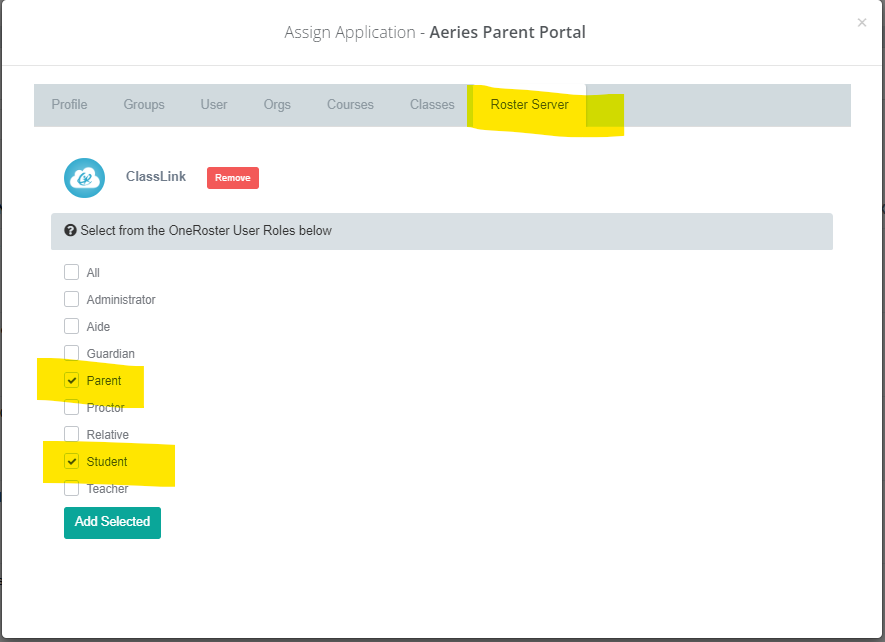Viewport: 885px width, 642px height.
Task: Click the question mark help icon
Action: coord(71,230)
